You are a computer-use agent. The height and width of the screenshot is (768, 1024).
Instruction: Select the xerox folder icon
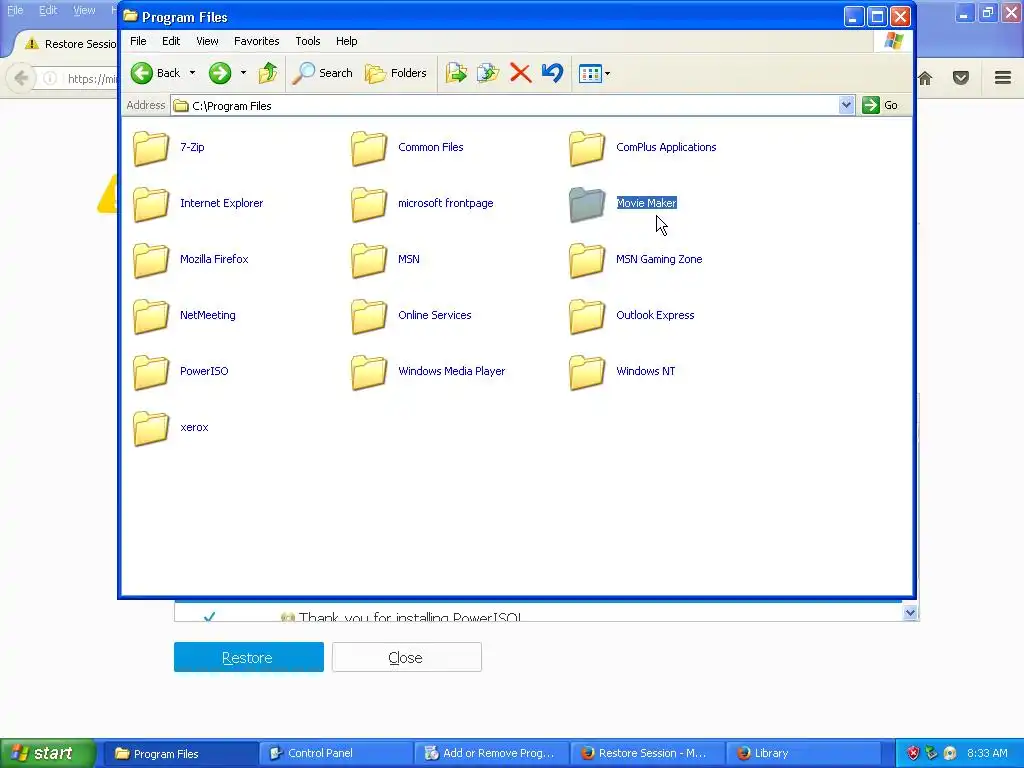click(151, 428)
